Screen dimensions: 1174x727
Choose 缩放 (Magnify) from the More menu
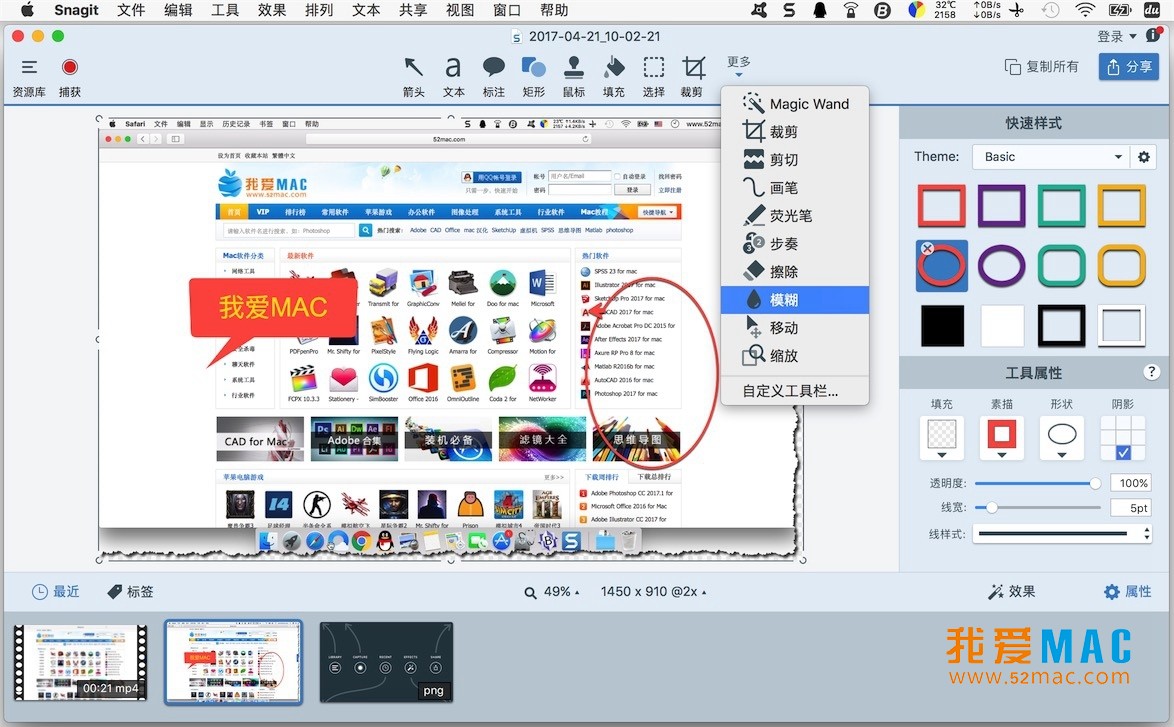pyautogui.click(x=794, y=356)
